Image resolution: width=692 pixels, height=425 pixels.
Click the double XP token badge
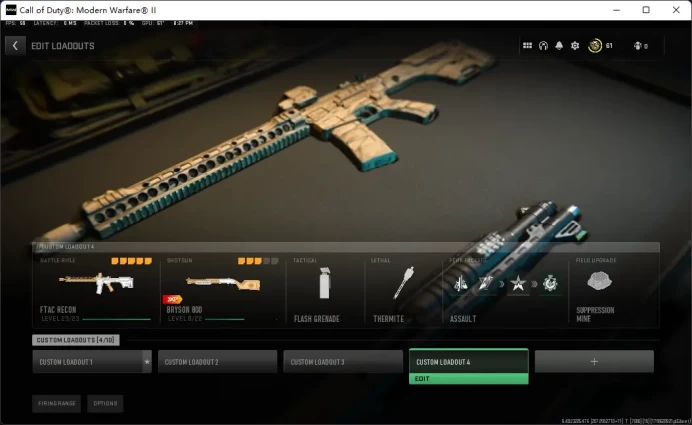pos(173,300)
